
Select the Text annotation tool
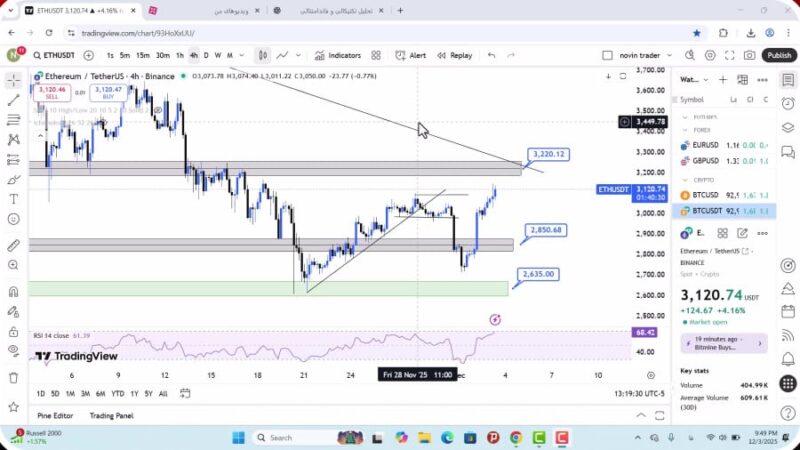point(13,199)
